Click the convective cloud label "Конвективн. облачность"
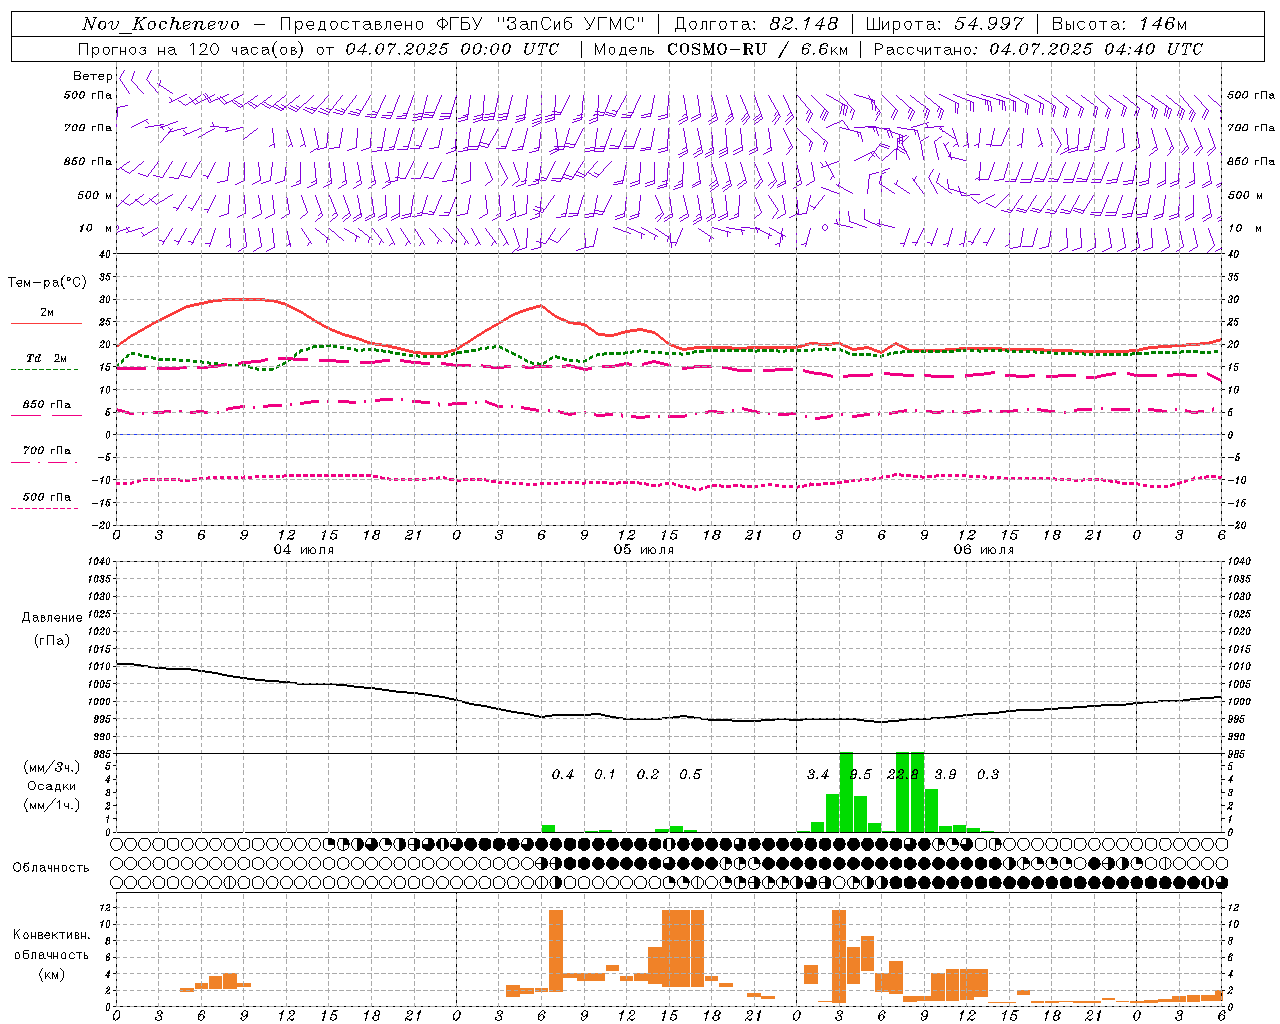This screenshot has width=1280, height=1024. pyautogui.click(x=51, y=945)
